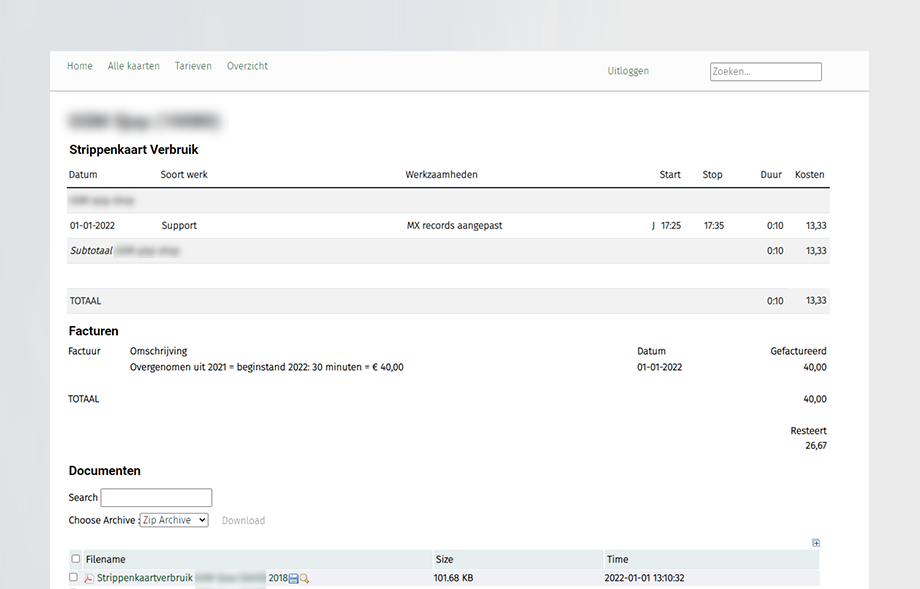Open the Overzicht menu item
Screen dimensions: 920x589
(247, 66)
